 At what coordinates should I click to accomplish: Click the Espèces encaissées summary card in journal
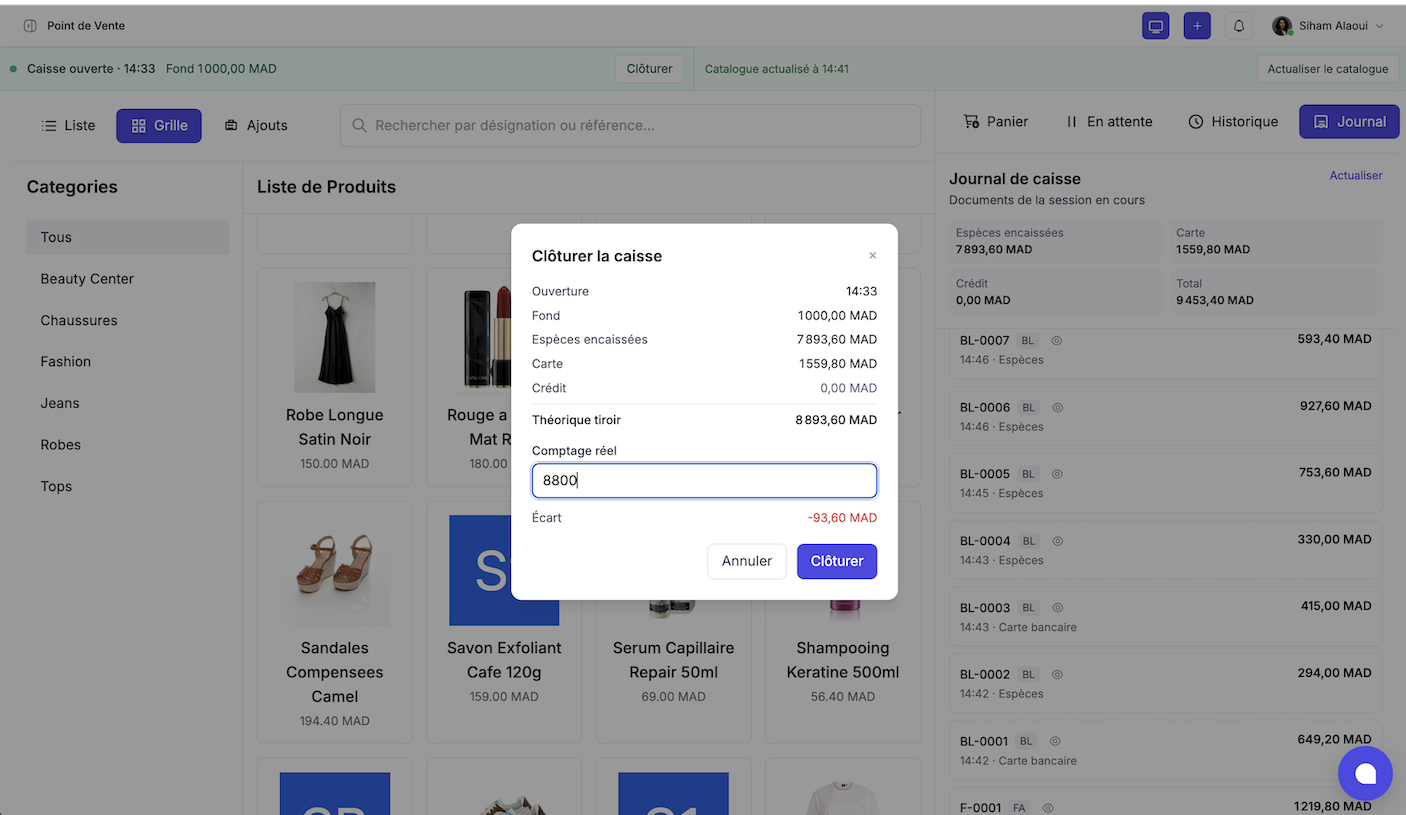tap(1055, 241)
